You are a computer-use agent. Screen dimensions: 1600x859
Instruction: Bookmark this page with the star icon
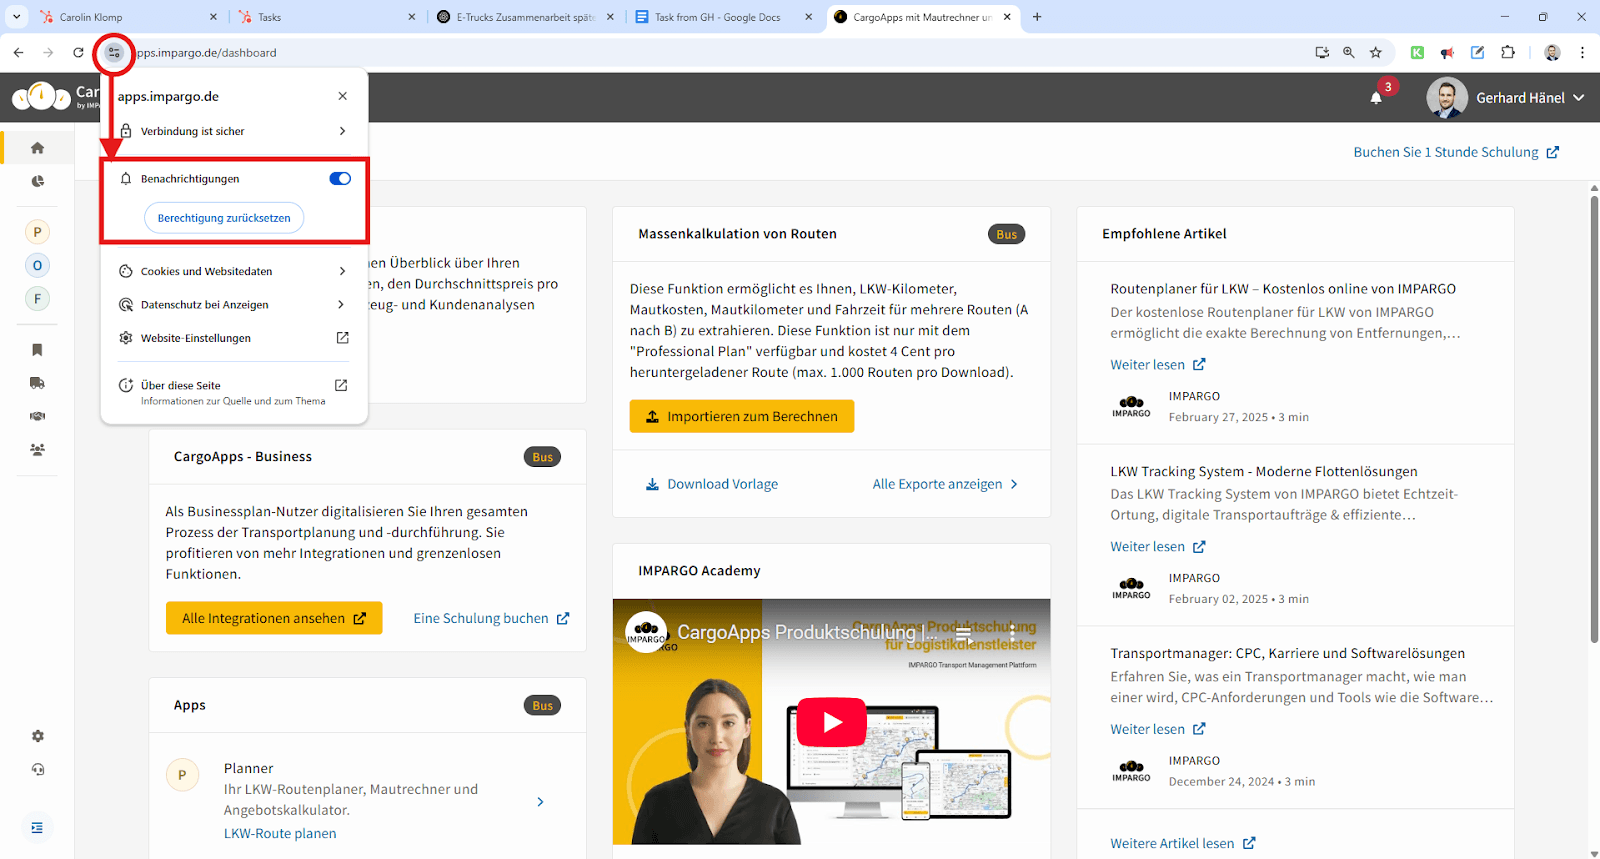point(1376,53)
